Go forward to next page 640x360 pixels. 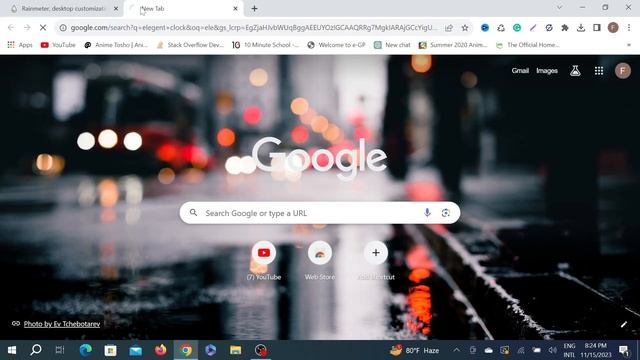coord(27,28)
